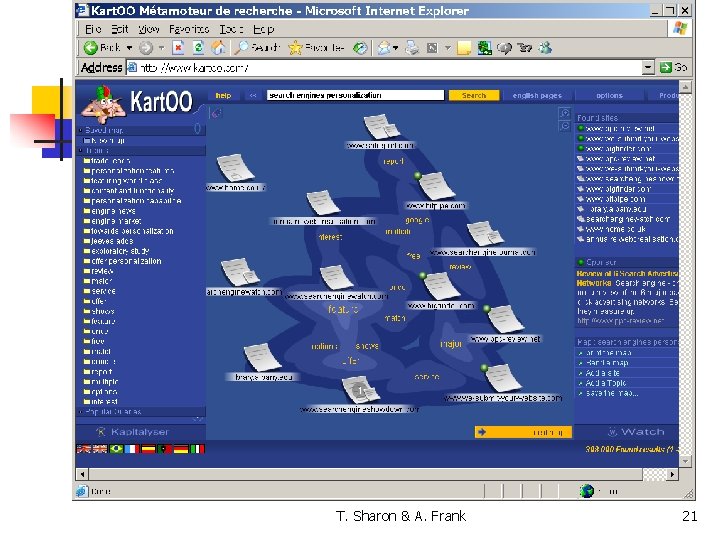The image size is (720, 540).
Task: Open the View menu
Action: 149,29
